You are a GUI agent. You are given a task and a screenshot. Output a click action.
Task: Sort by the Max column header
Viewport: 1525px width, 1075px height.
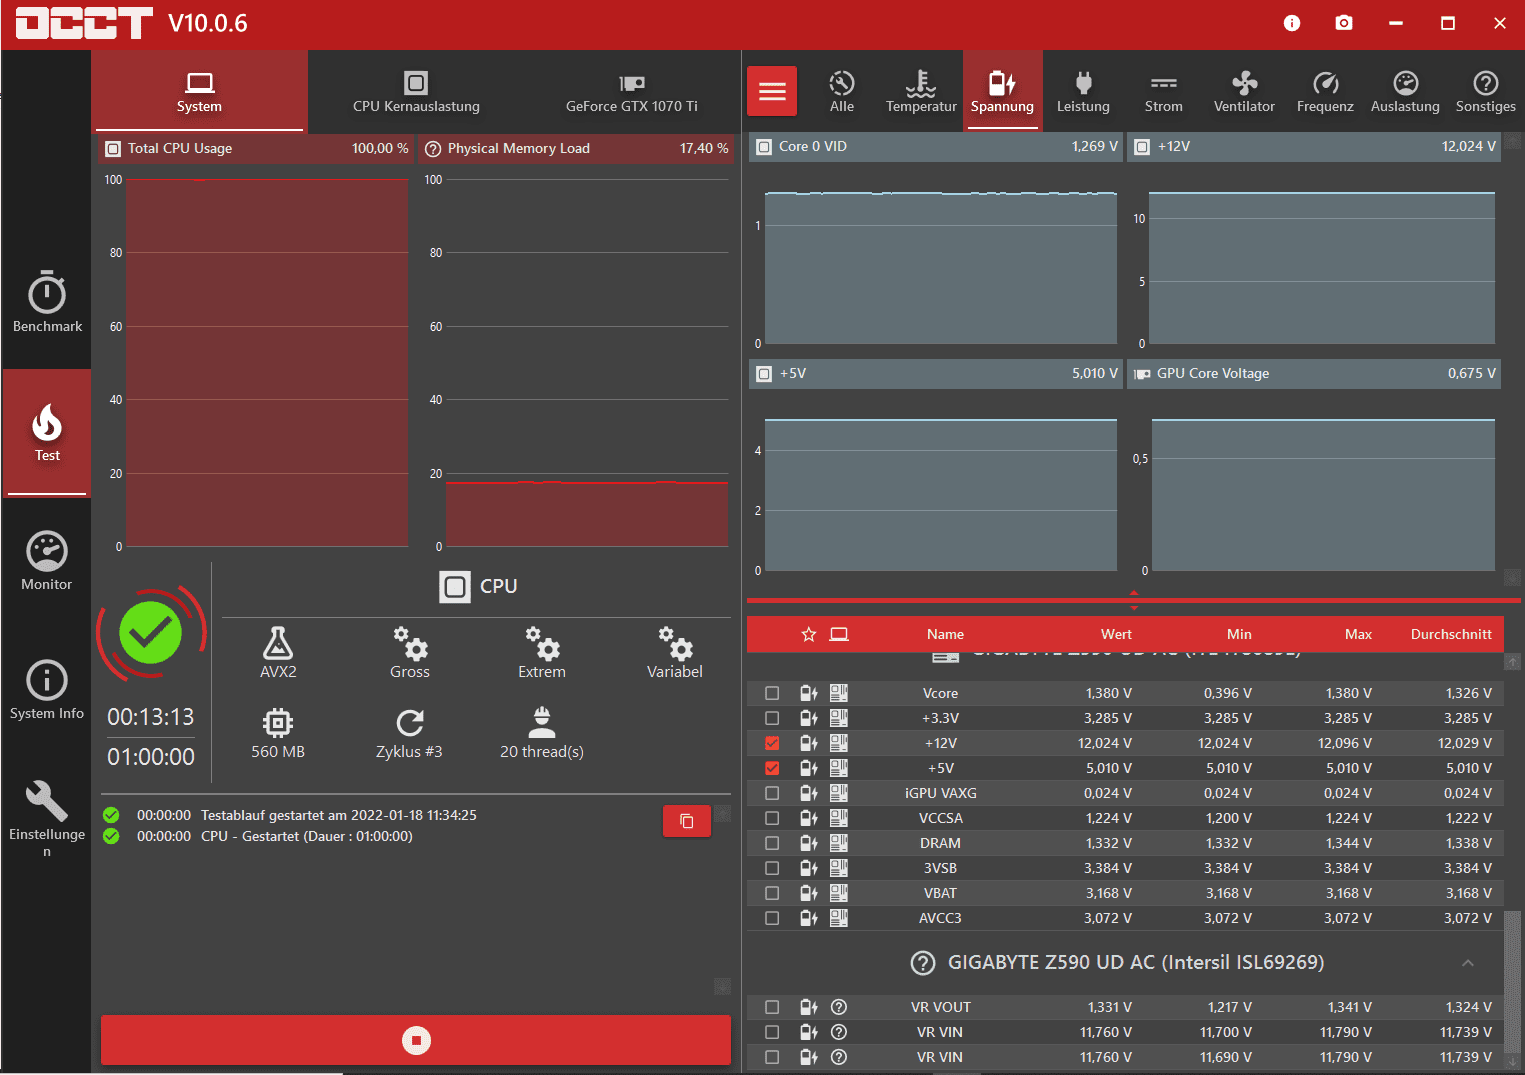1358,634
